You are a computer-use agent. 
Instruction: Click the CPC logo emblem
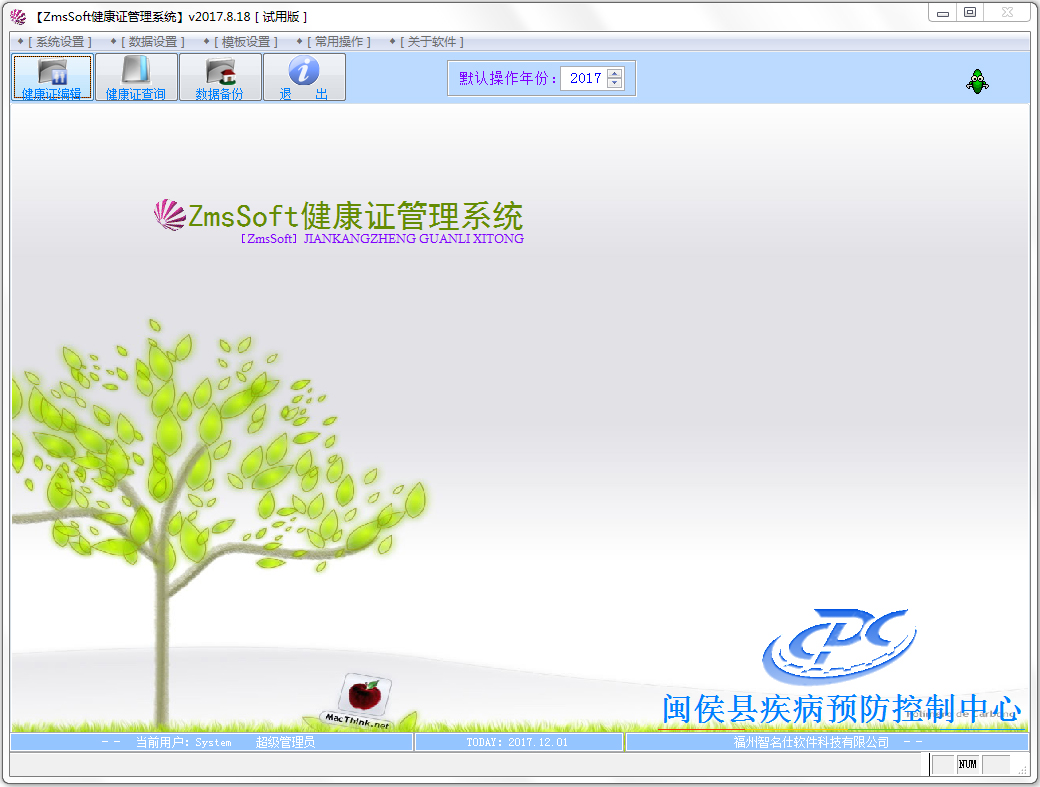[839, 647]
